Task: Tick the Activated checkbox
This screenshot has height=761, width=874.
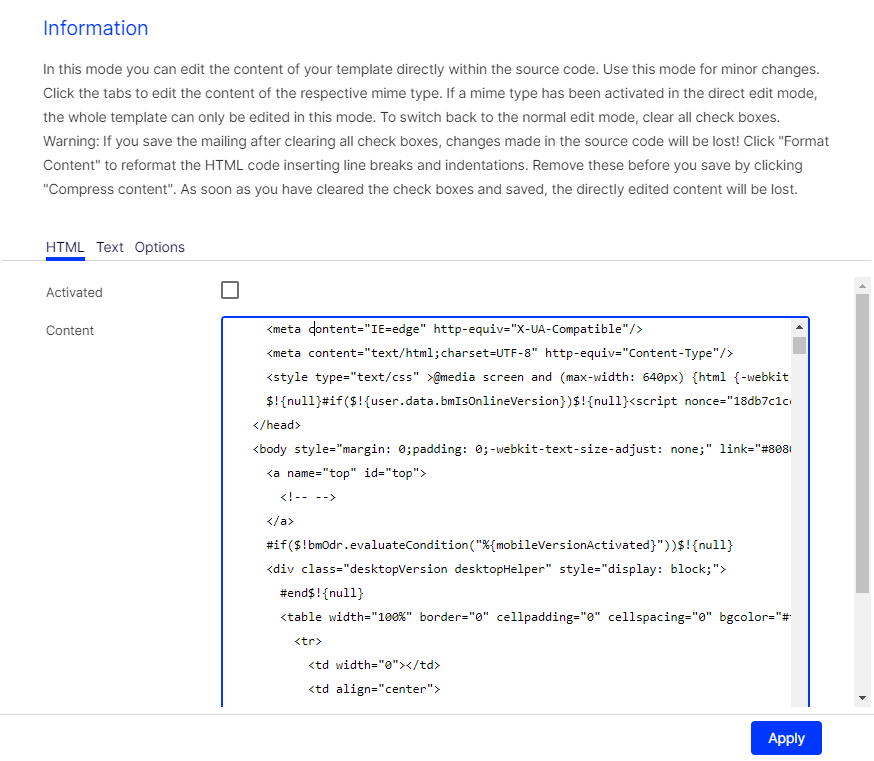Action: pos(230,291)
